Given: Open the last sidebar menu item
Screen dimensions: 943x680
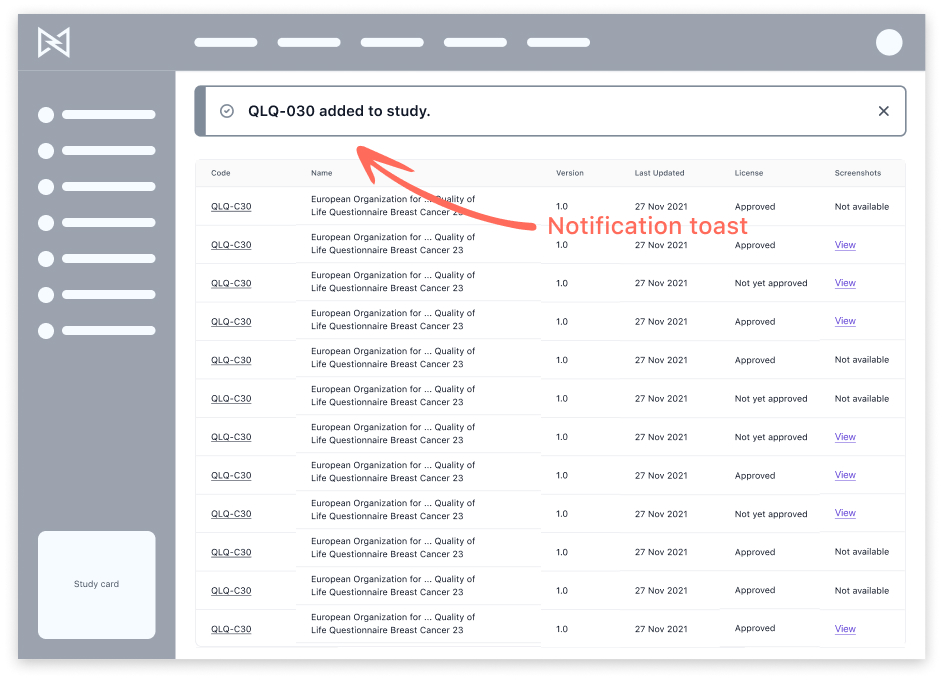Looking at the screenshot, I should pos(97,331).
